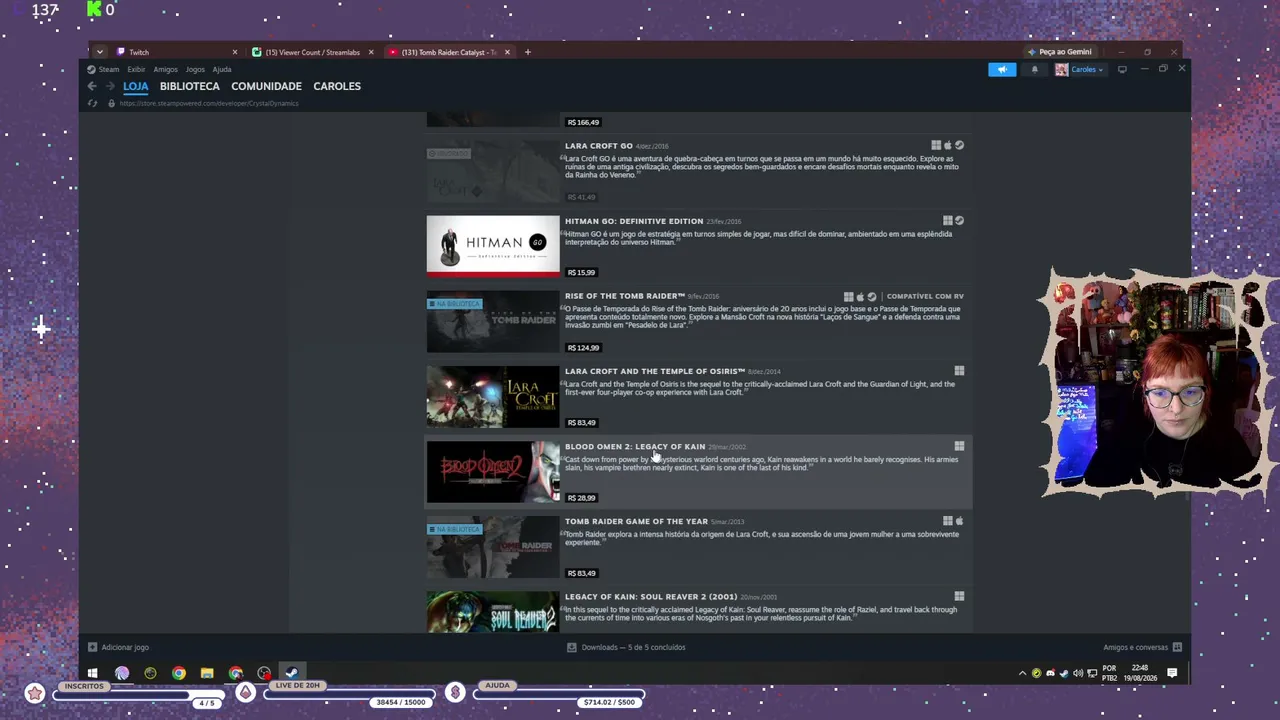Screen dimensions: 1280x720
Task: Click Windows icon on Soul Reaver 2 row
Action: tap(959, 597)
